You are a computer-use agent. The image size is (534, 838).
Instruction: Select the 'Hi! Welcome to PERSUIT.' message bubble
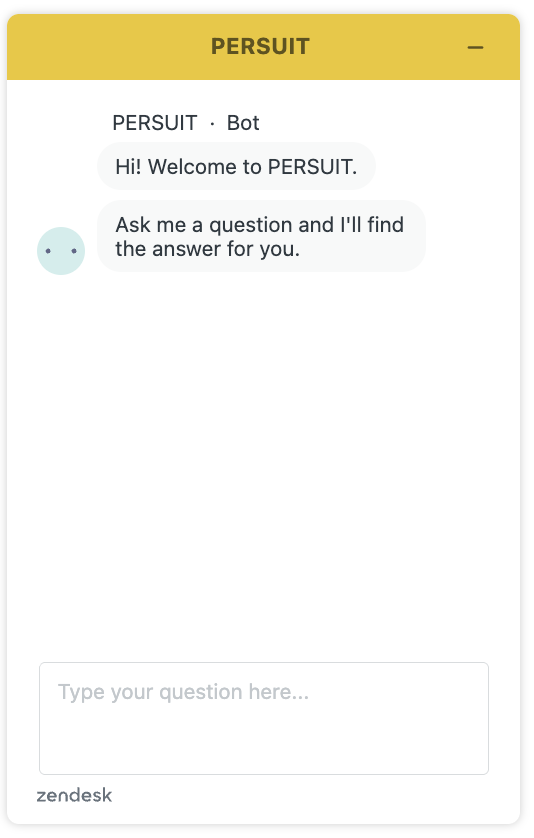click(x=236, y=166)
